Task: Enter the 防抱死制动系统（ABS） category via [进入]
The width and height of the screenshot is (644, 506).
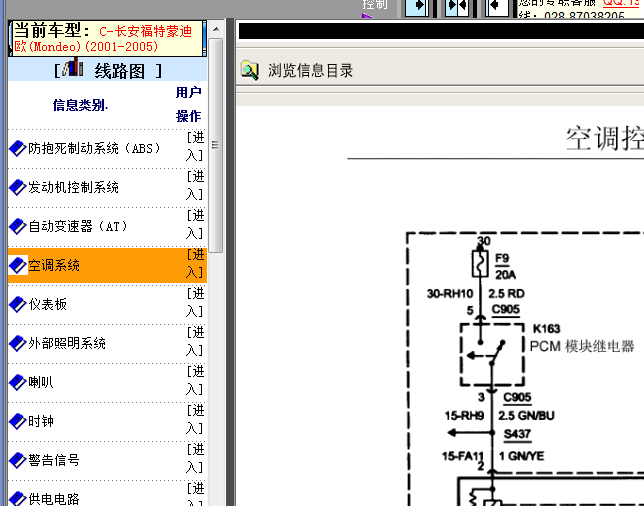Action: point(195,146)
